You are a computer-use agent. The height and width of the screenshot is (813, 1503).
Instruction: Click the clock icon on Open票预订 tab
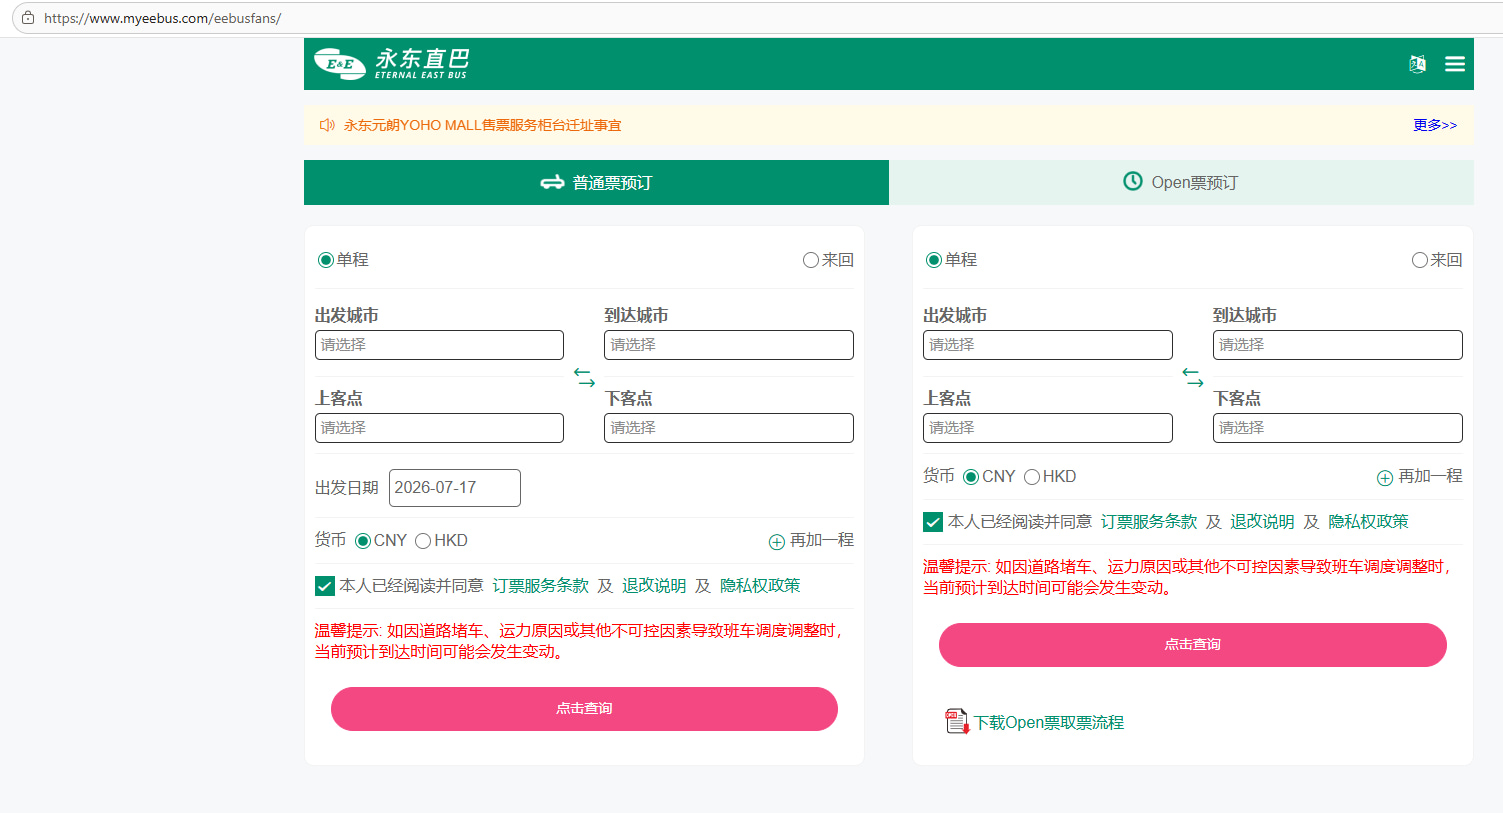click(x=1133, y=181)
